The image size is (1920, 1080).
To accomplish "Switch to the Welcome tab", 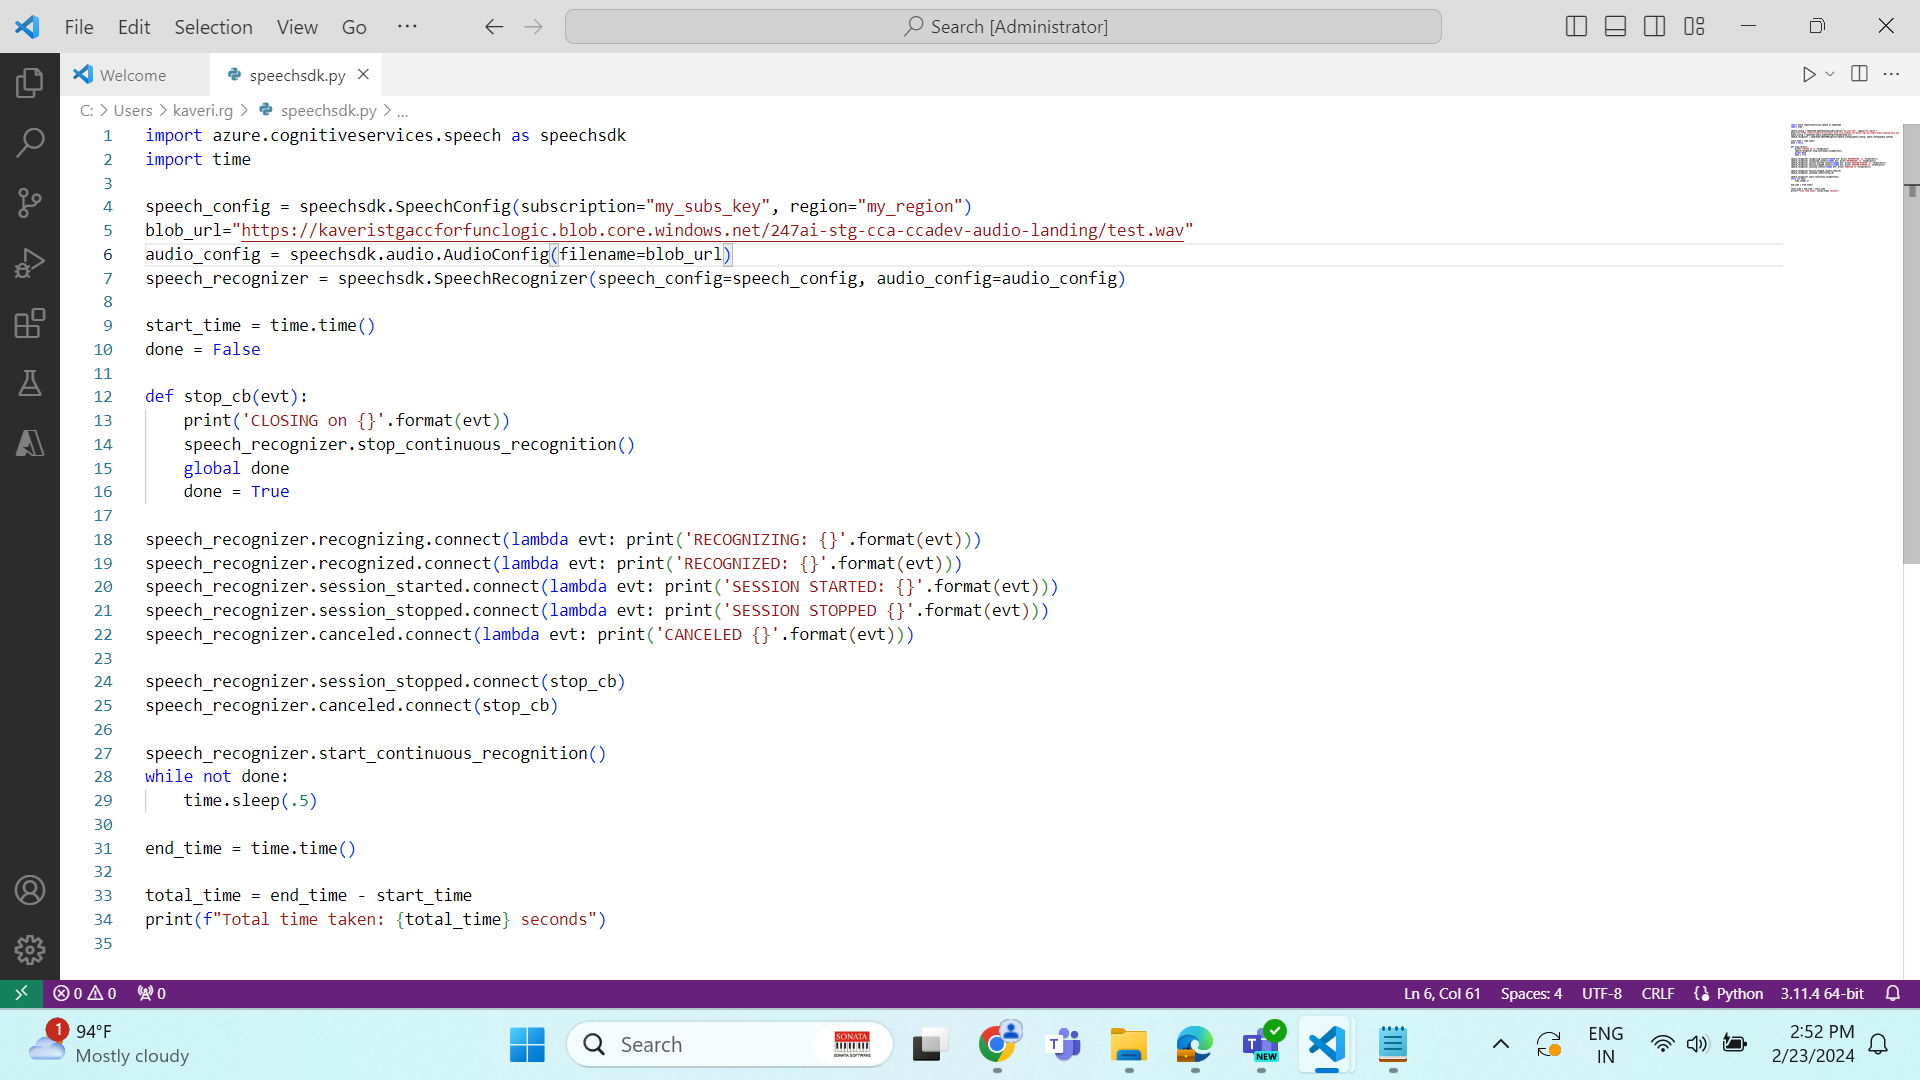I will pos(135,75).
